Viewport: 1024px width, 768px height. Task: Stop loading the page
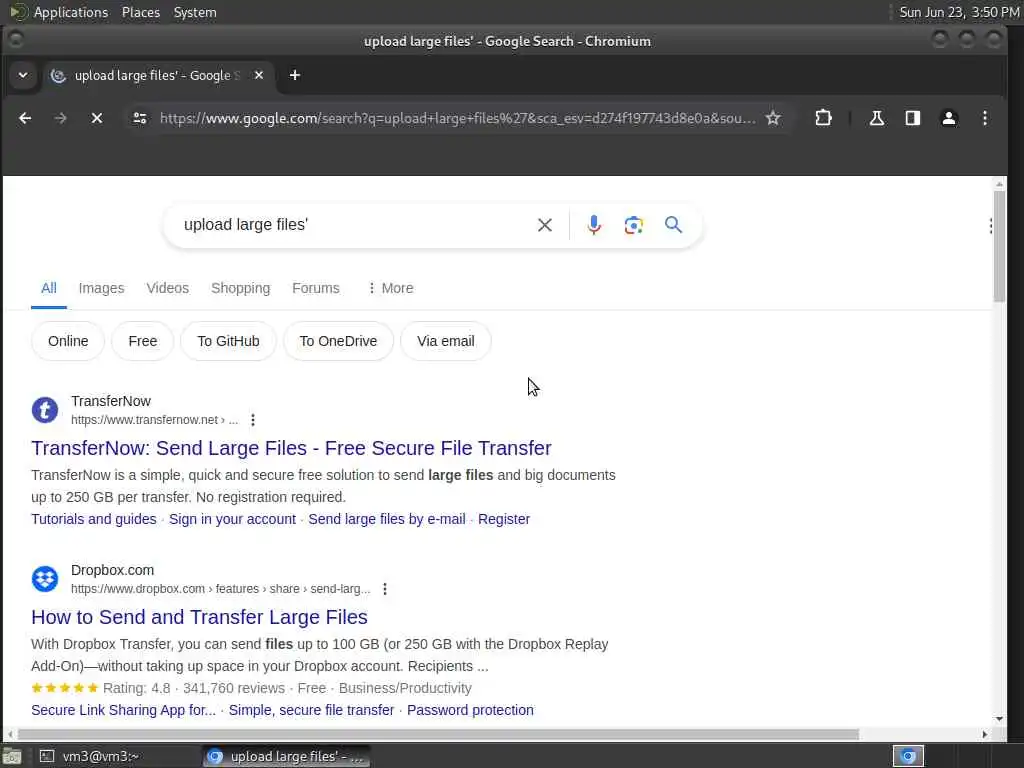click(x=97, y=118)
